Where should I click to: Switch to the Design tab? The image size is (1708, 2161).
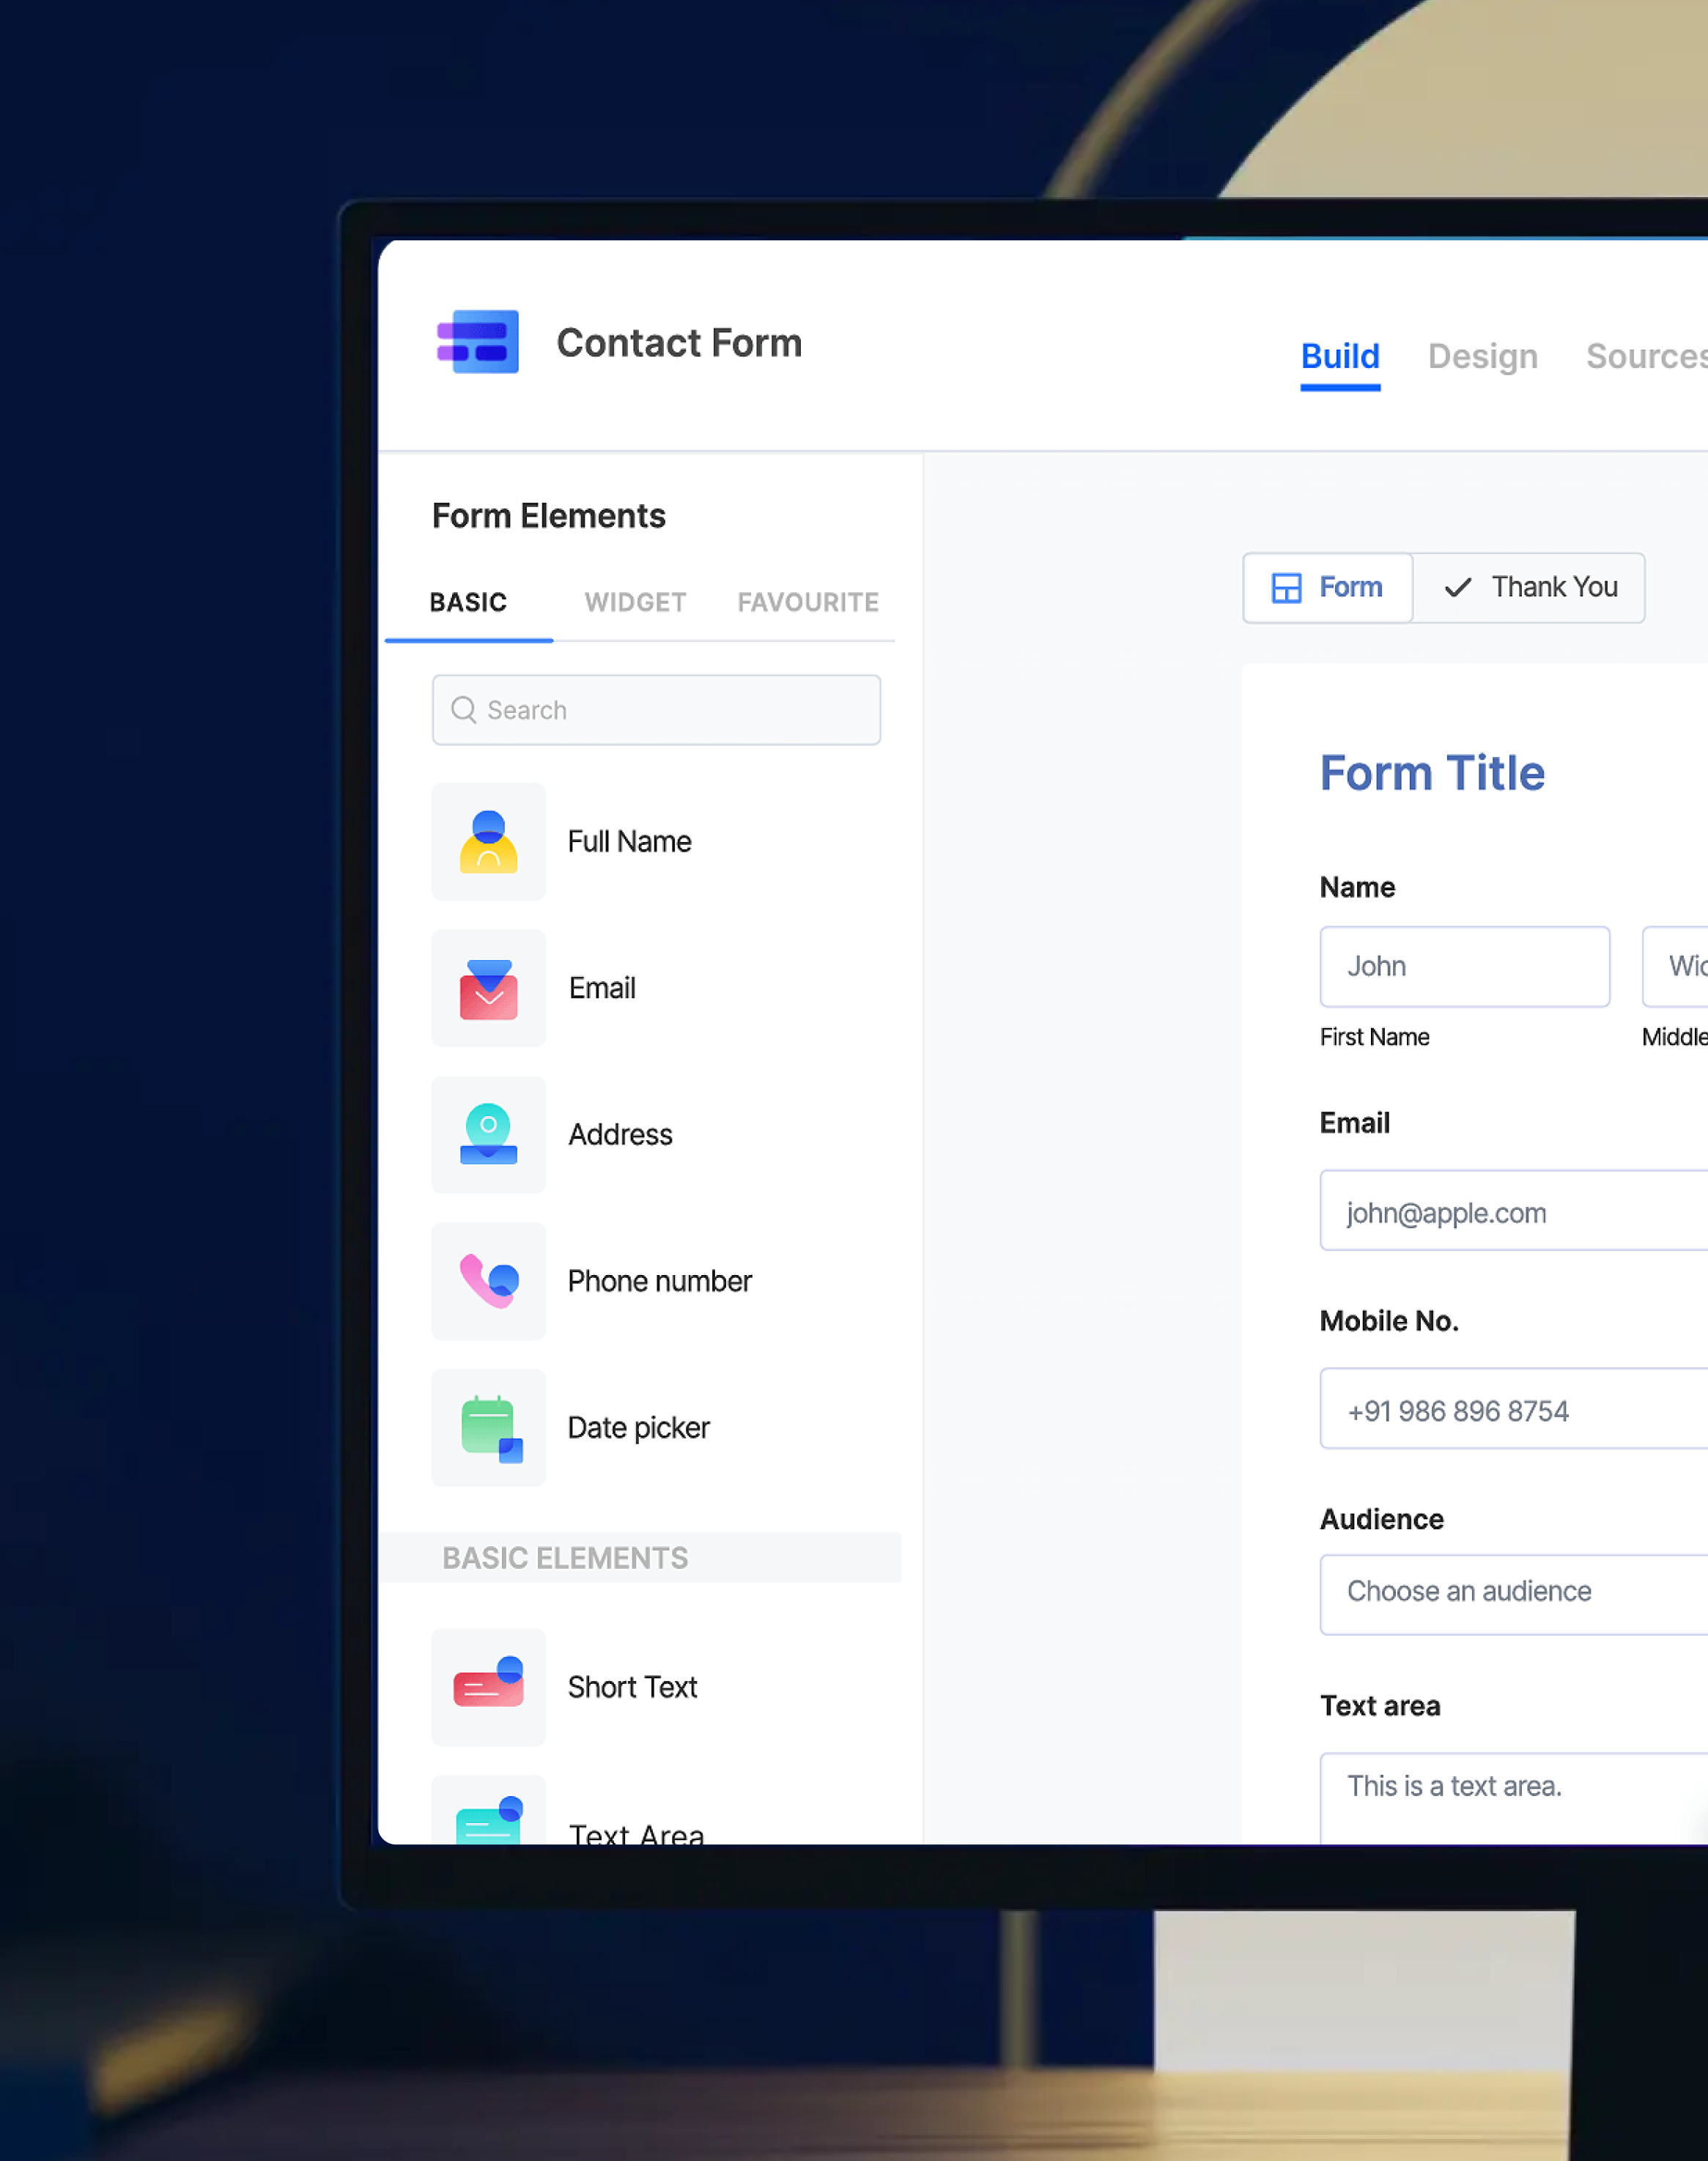tap(1482, 357)
